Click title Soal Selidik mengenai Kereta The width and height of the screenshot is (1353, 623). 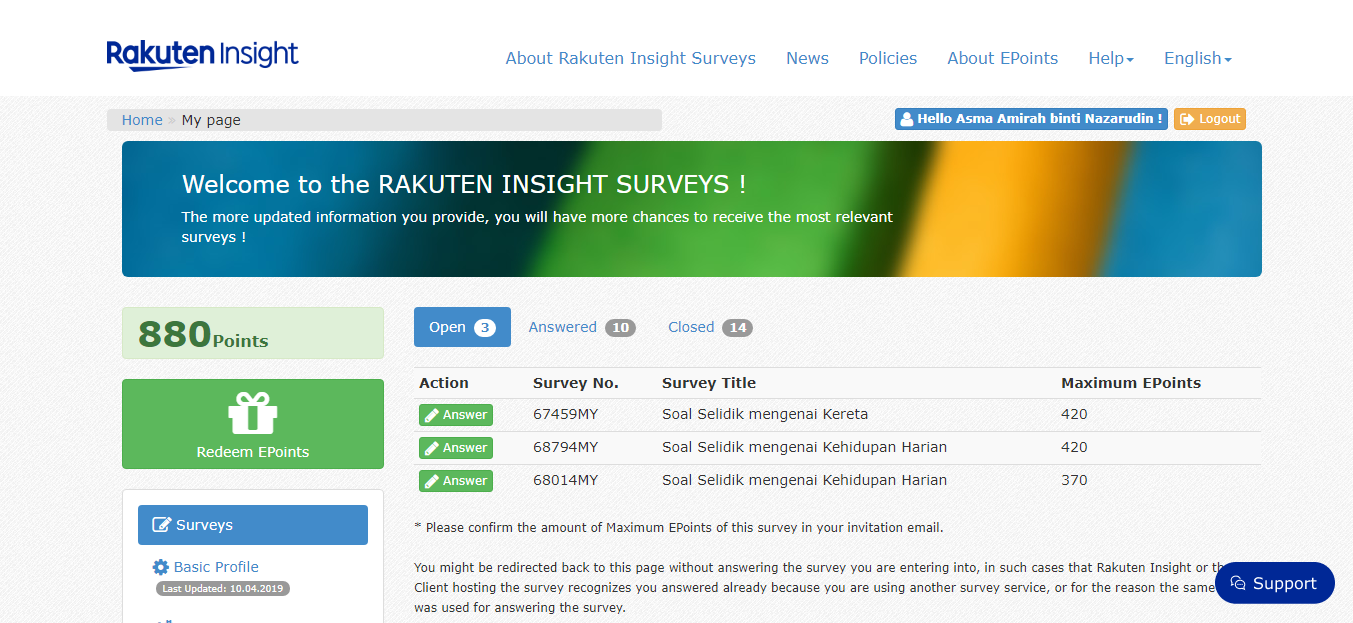pyautogui.click(x=765, y=414)
